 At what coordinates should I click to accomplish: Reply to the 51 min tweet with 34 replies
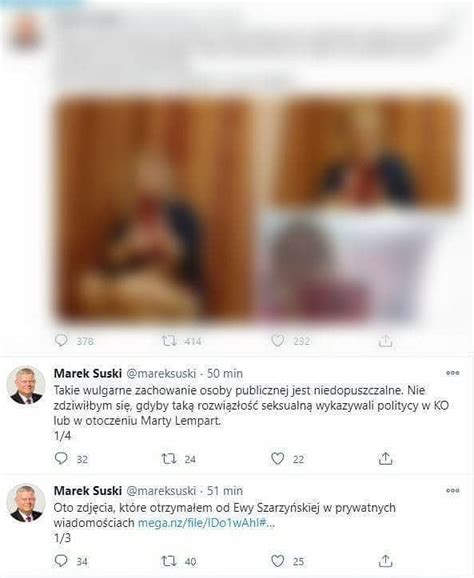(x=61, y=560)
